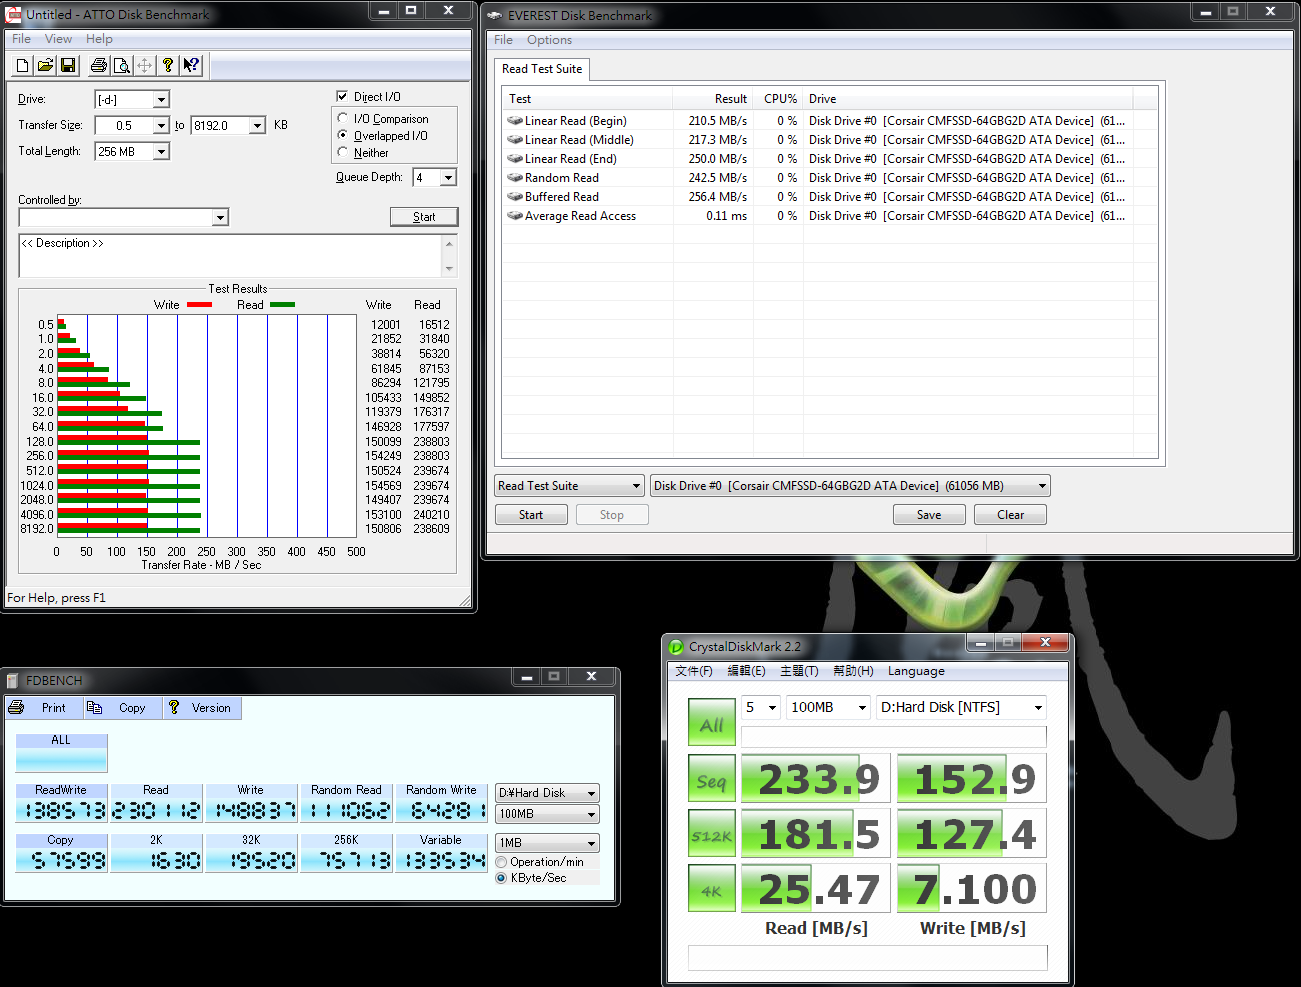Select Neither radio button in ATTO
The height and width of the screenshot is (987, 1301).
coord(343,152)
